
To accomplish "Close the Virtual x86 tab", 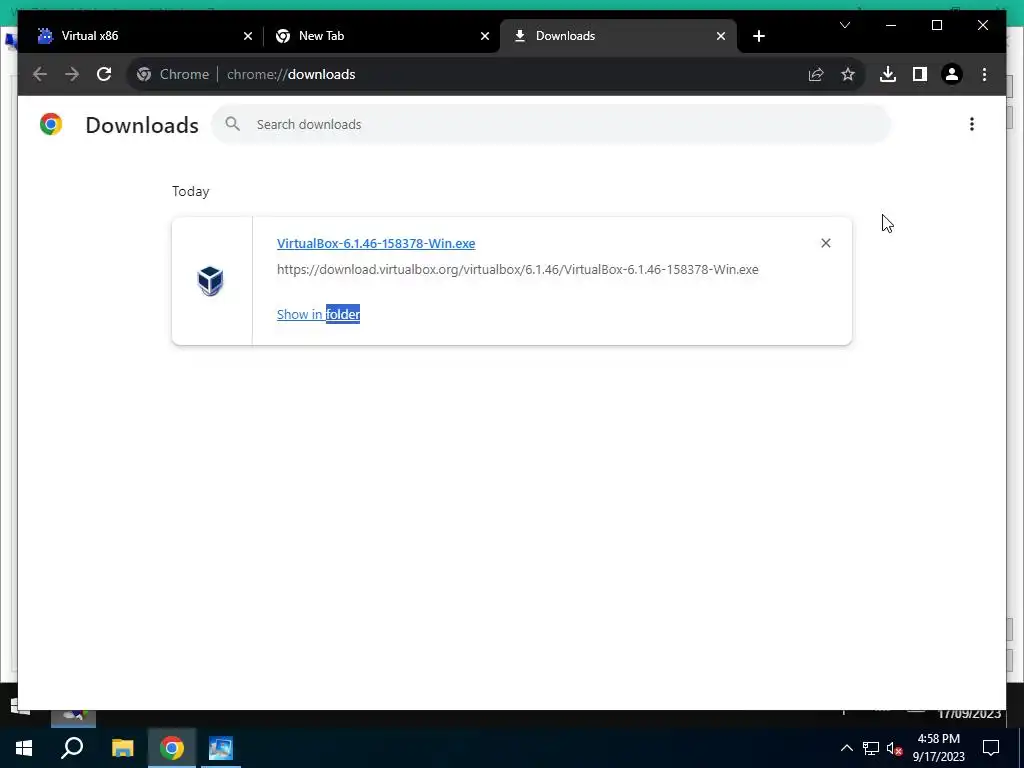I will coord(248,36).
